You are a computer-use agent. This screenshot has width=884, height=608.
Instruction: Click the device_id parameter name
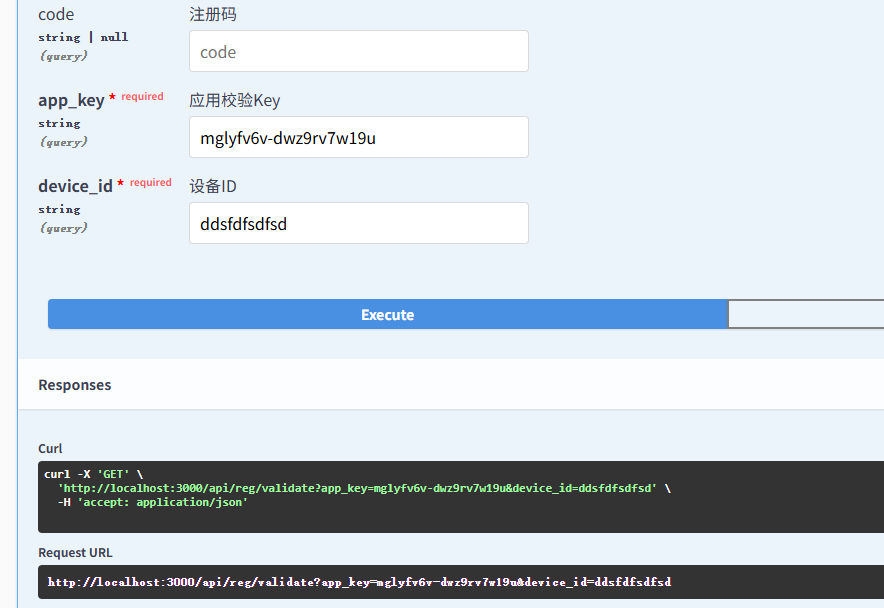tap(75, 186)
